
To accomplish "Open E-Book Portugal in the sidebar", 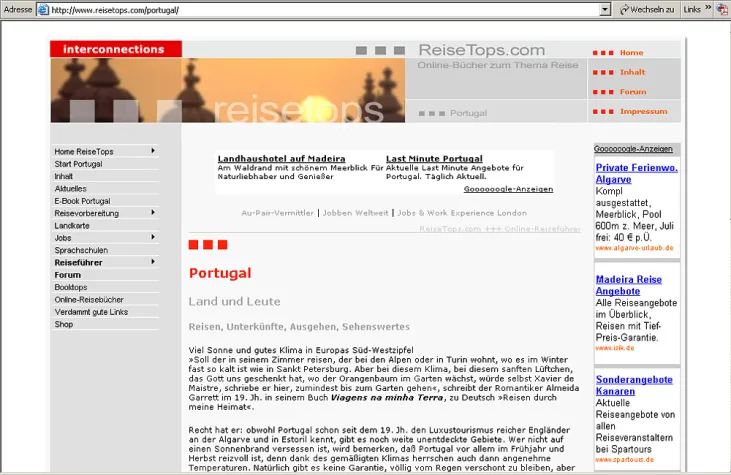I will [x=82, y=200].
